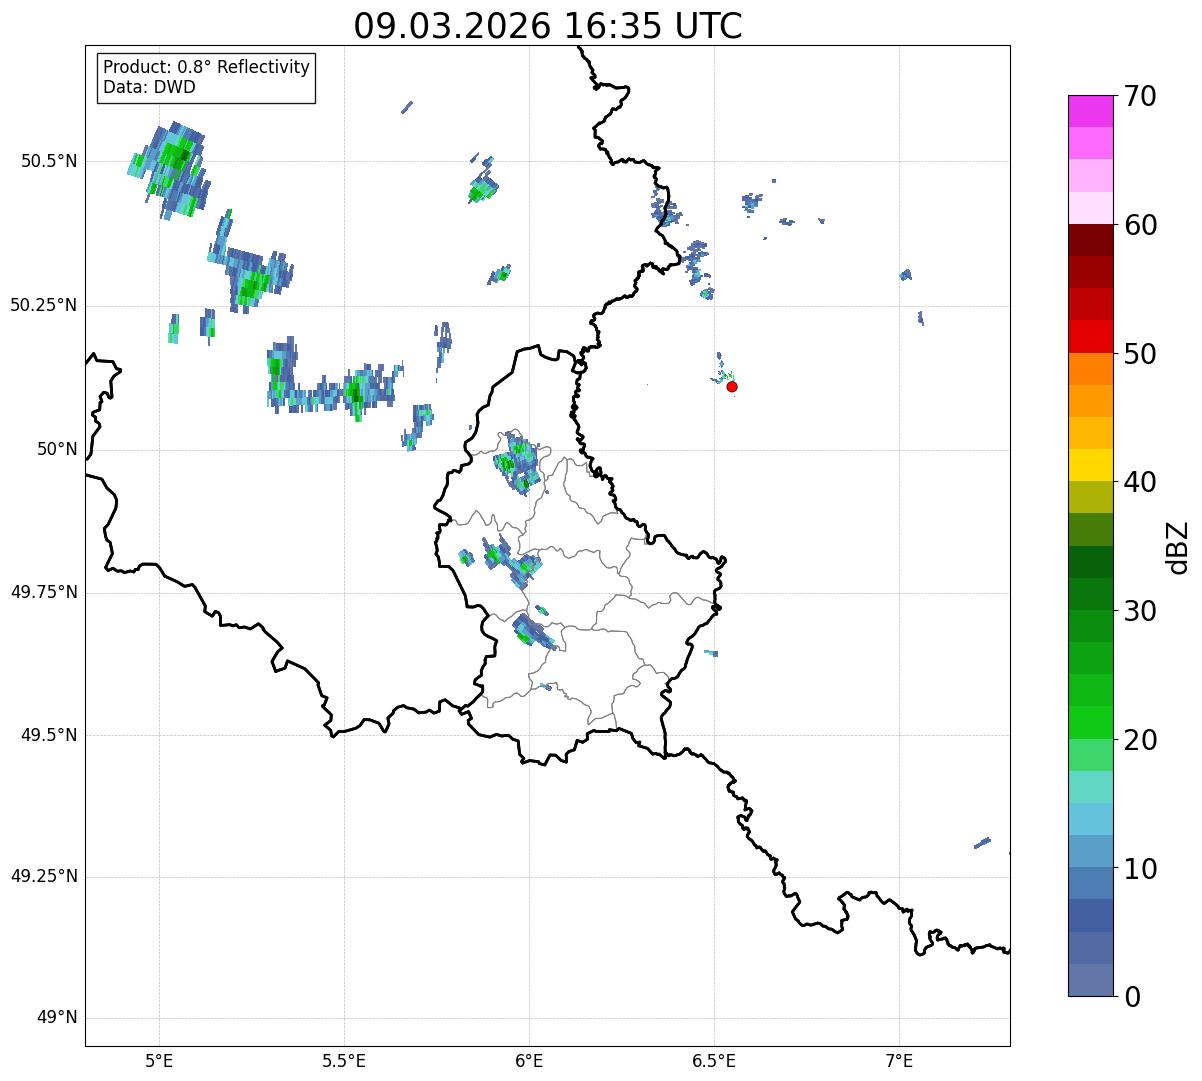The width and height of the screenshot is (1202, 1081).
Task: Click the 6°E longitude tick label
Action: (529, 1060)
